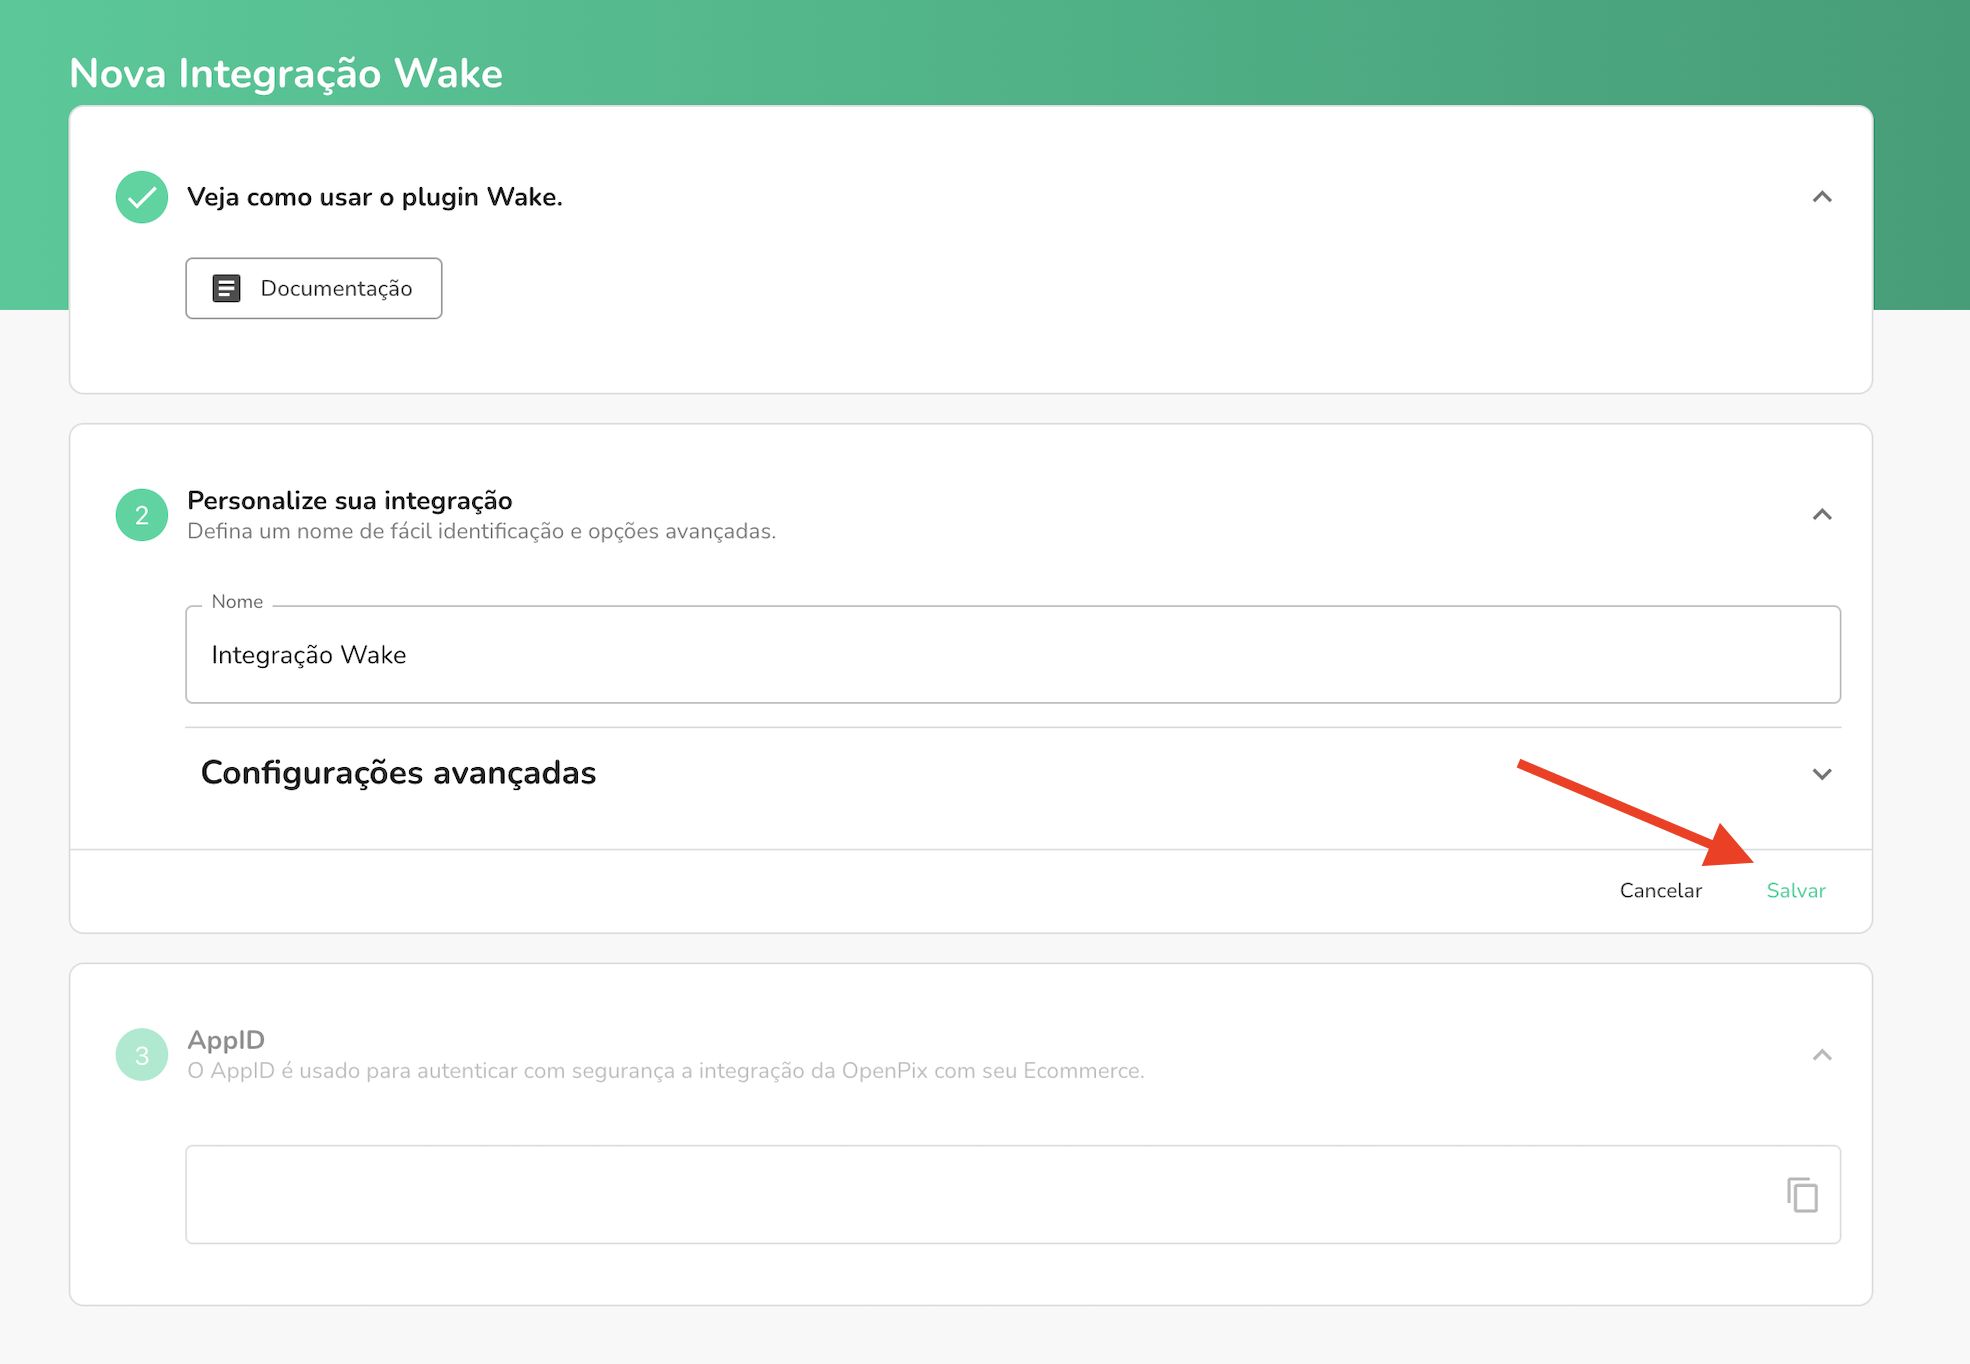The width and height of the screenshot is (1970, 1364).
Task: Open the Documentação button
Action: click(313, 289)
